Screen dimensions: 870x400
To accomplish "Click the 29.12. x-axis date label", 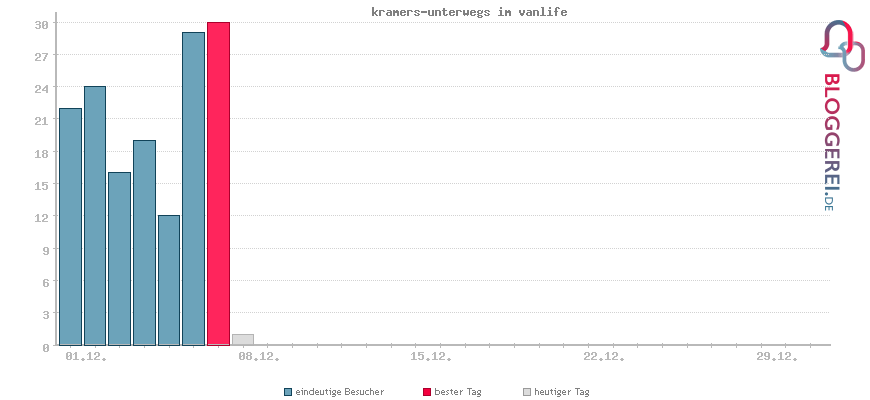I will coord(777,356).
